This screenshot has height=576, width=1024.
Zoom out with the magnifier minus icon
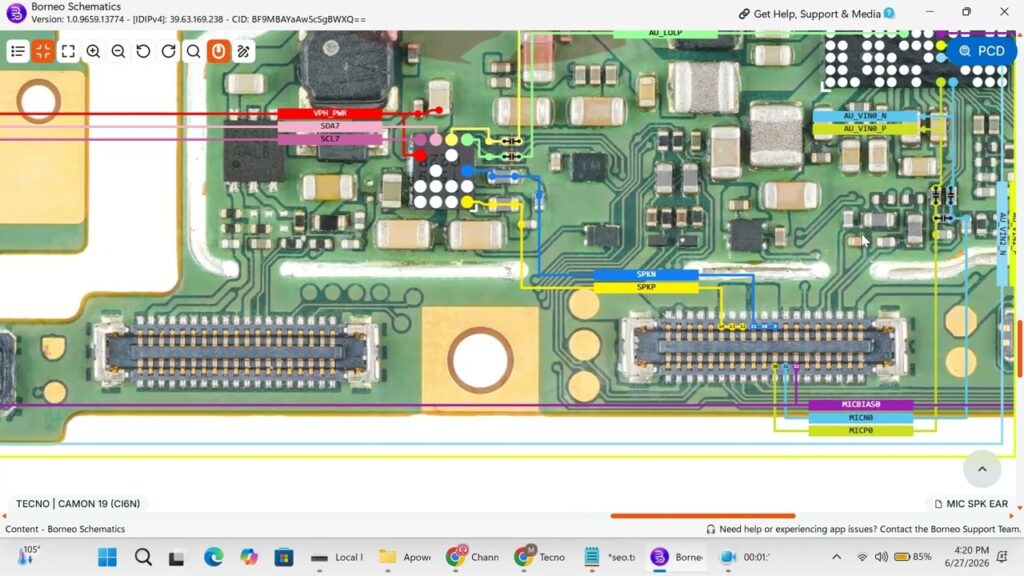tap(118, 51)
